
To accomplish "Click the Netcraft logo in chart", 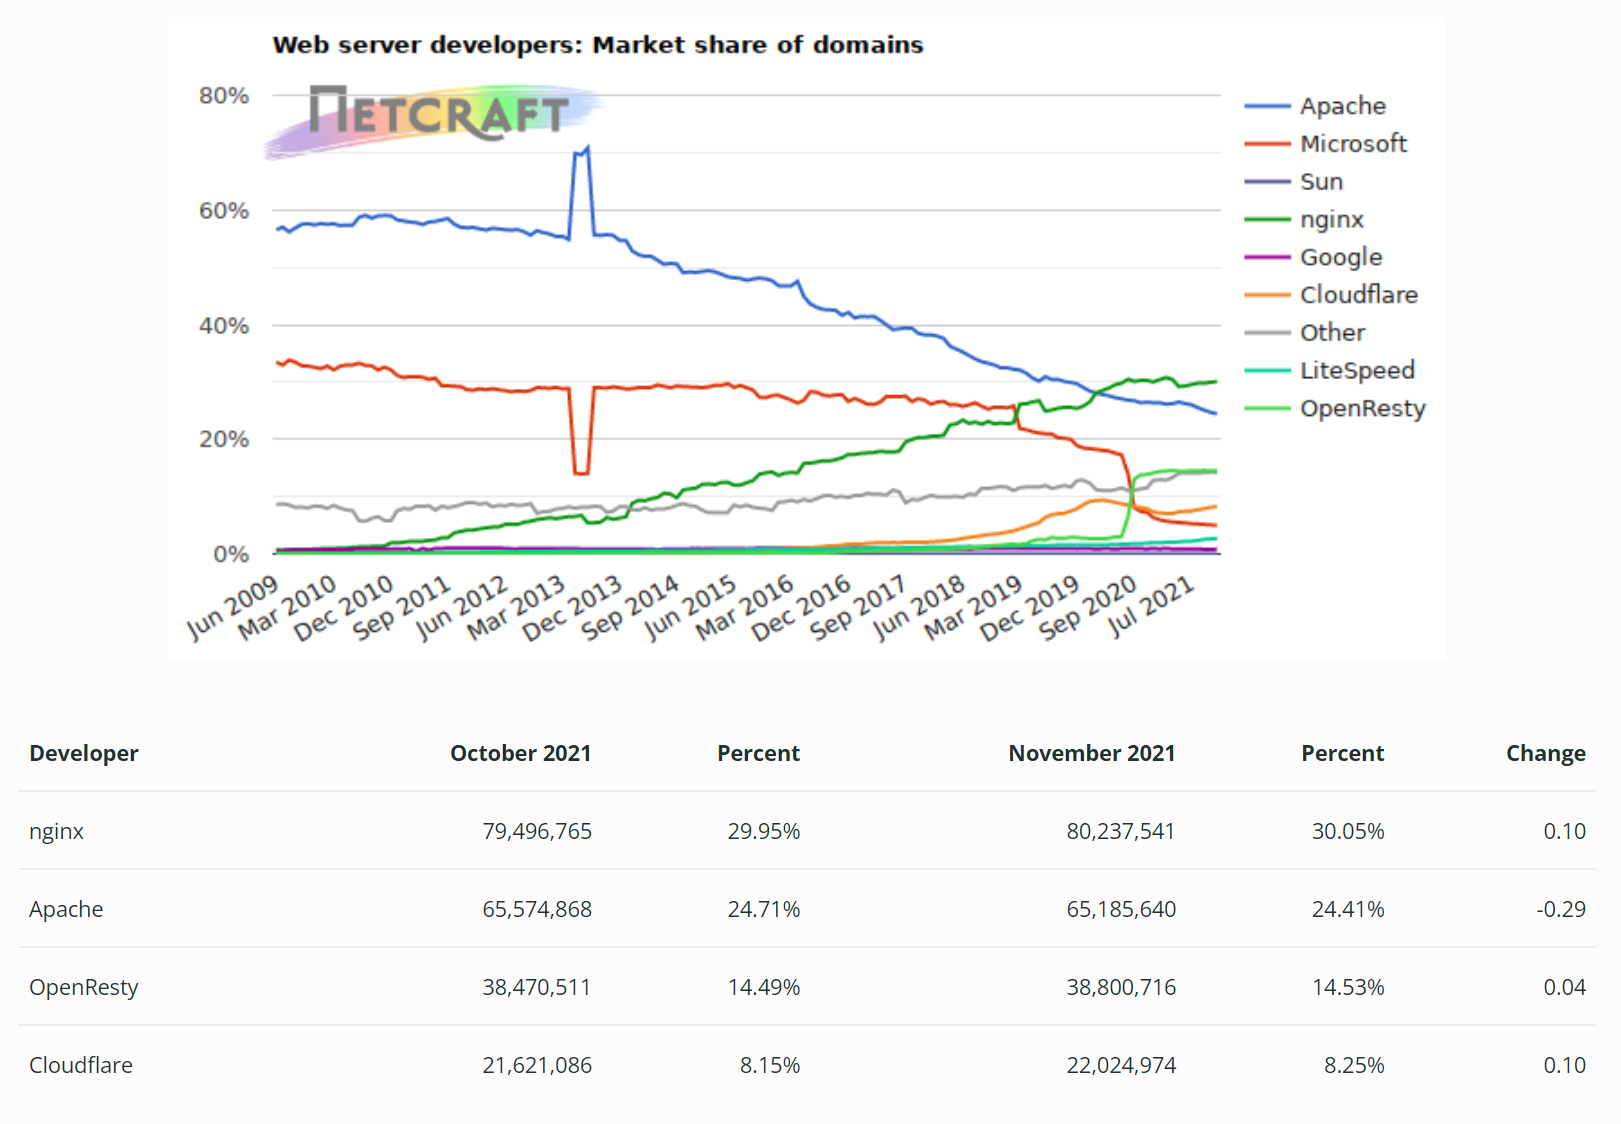I will coord(433,119).
